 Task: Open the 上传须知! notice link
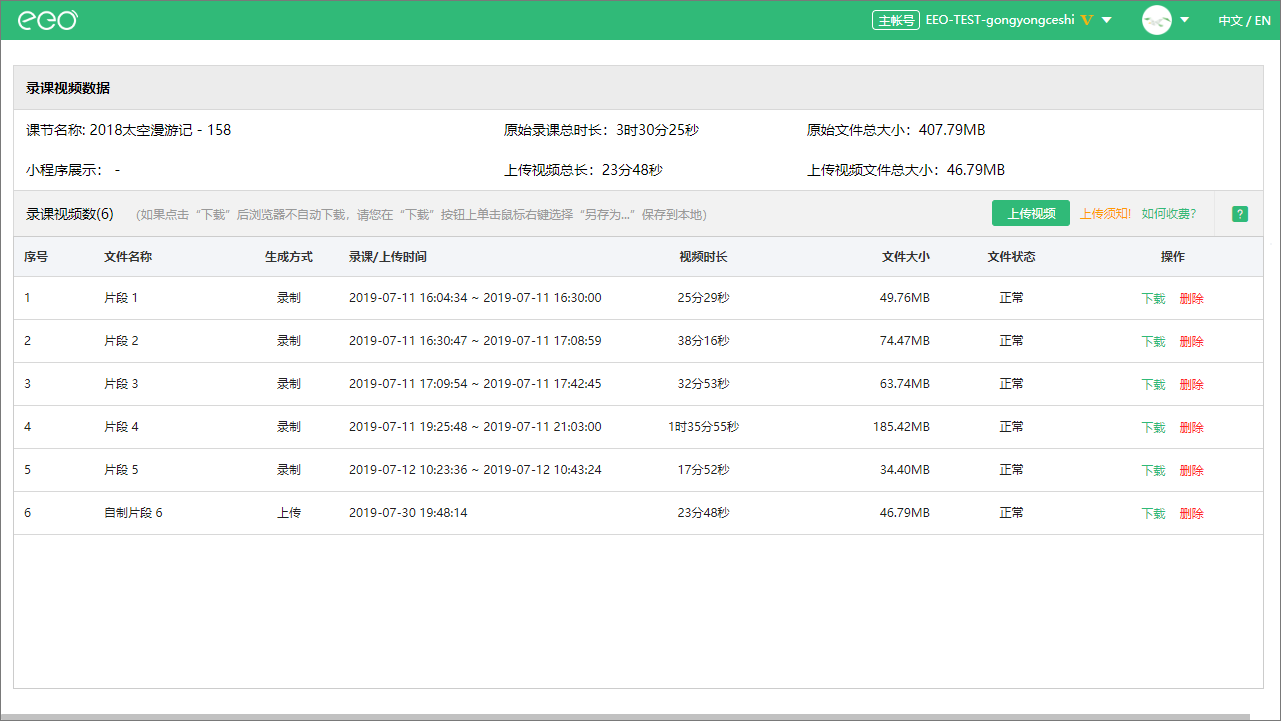(1106, 213)
